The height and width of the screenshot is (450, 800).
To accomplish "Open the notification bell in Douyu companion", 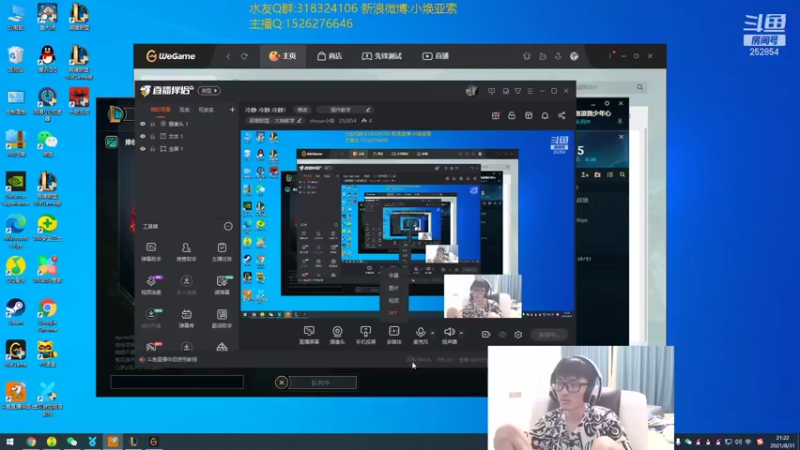I will (x=545, y=116).
